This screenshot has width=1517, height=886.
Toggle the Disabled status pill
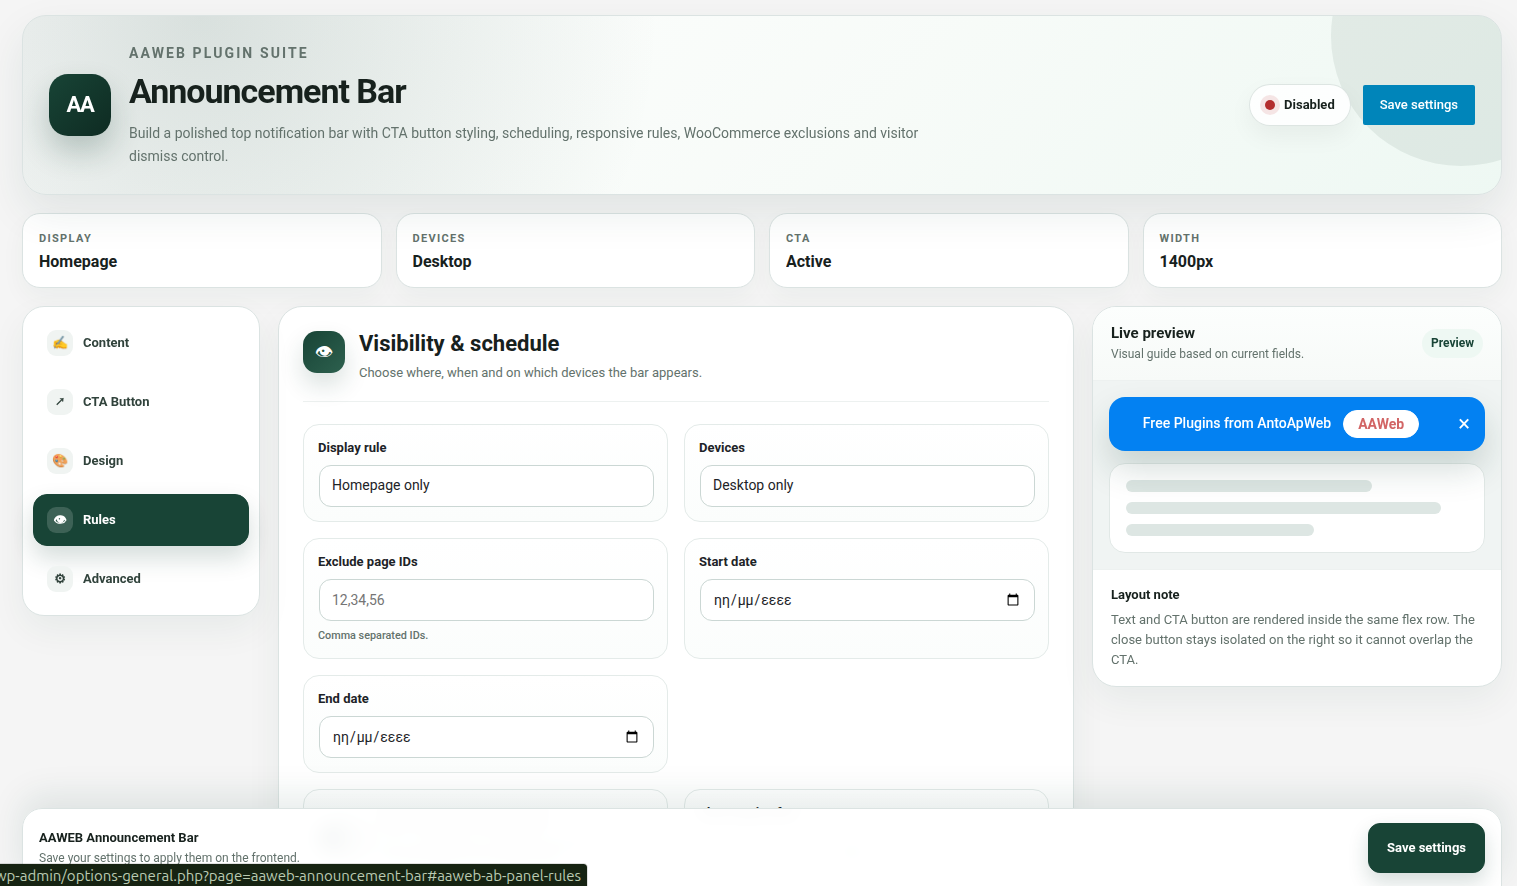[x=1300, y=105]
